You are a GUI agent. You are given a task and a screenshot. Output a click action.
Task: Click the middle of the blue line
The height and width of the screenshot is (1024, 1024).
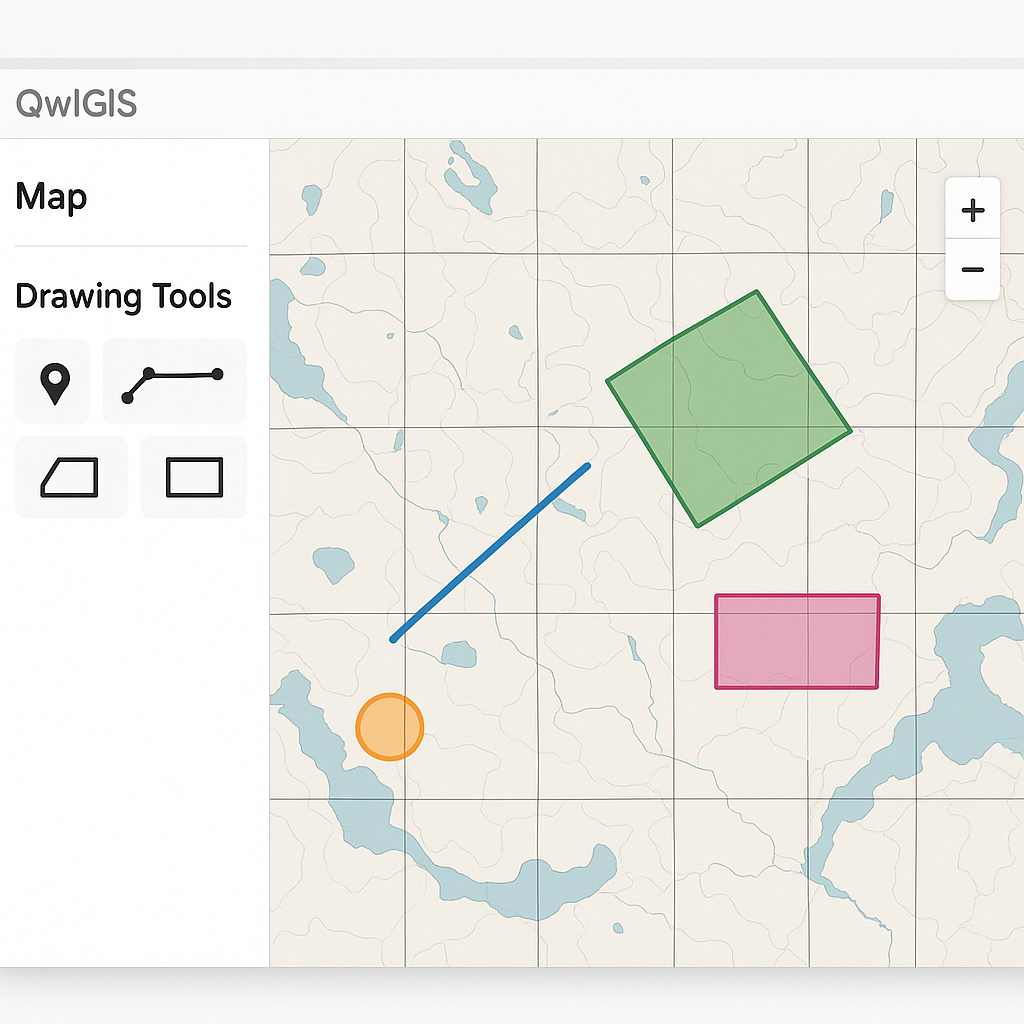[491, 552]
